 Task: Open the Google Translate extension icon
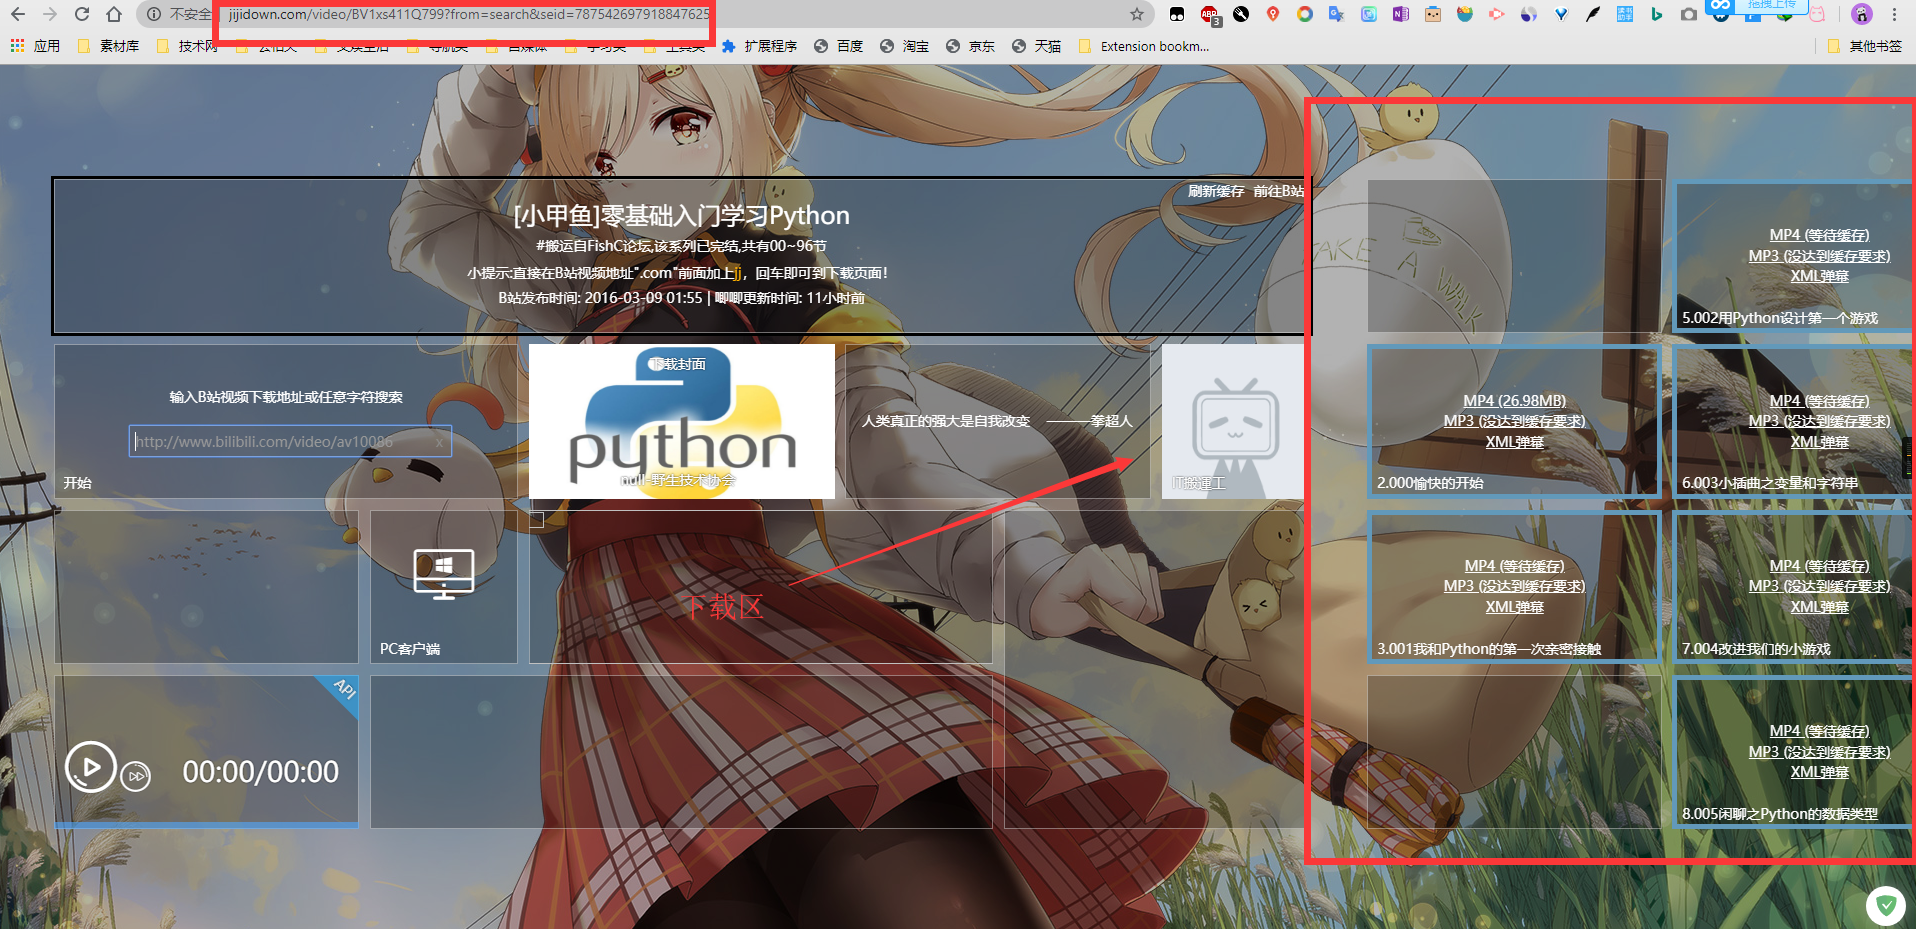(x=1337, y=15)
